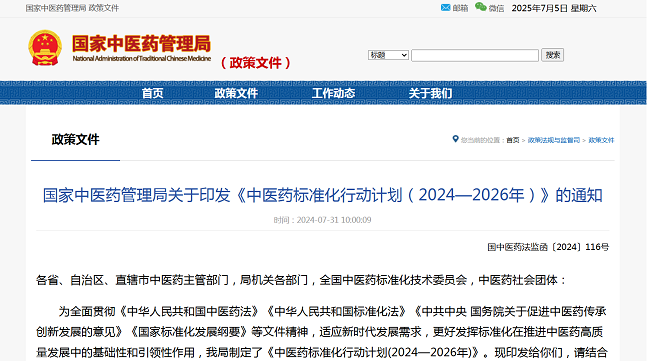650x361 pixels.
Task: Go to 首页 in navigation bar
Action: (x=153, y=93)
